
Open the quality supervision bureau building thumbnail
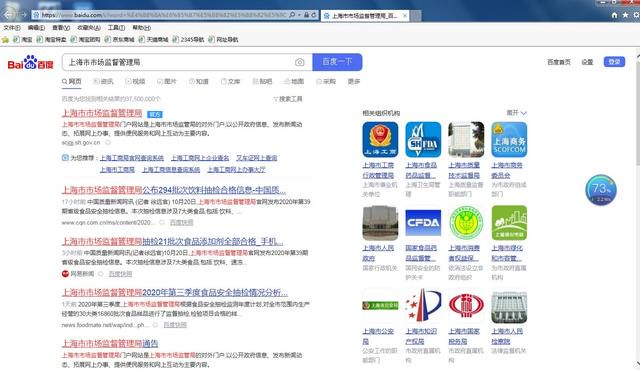(x=466, y=140)
